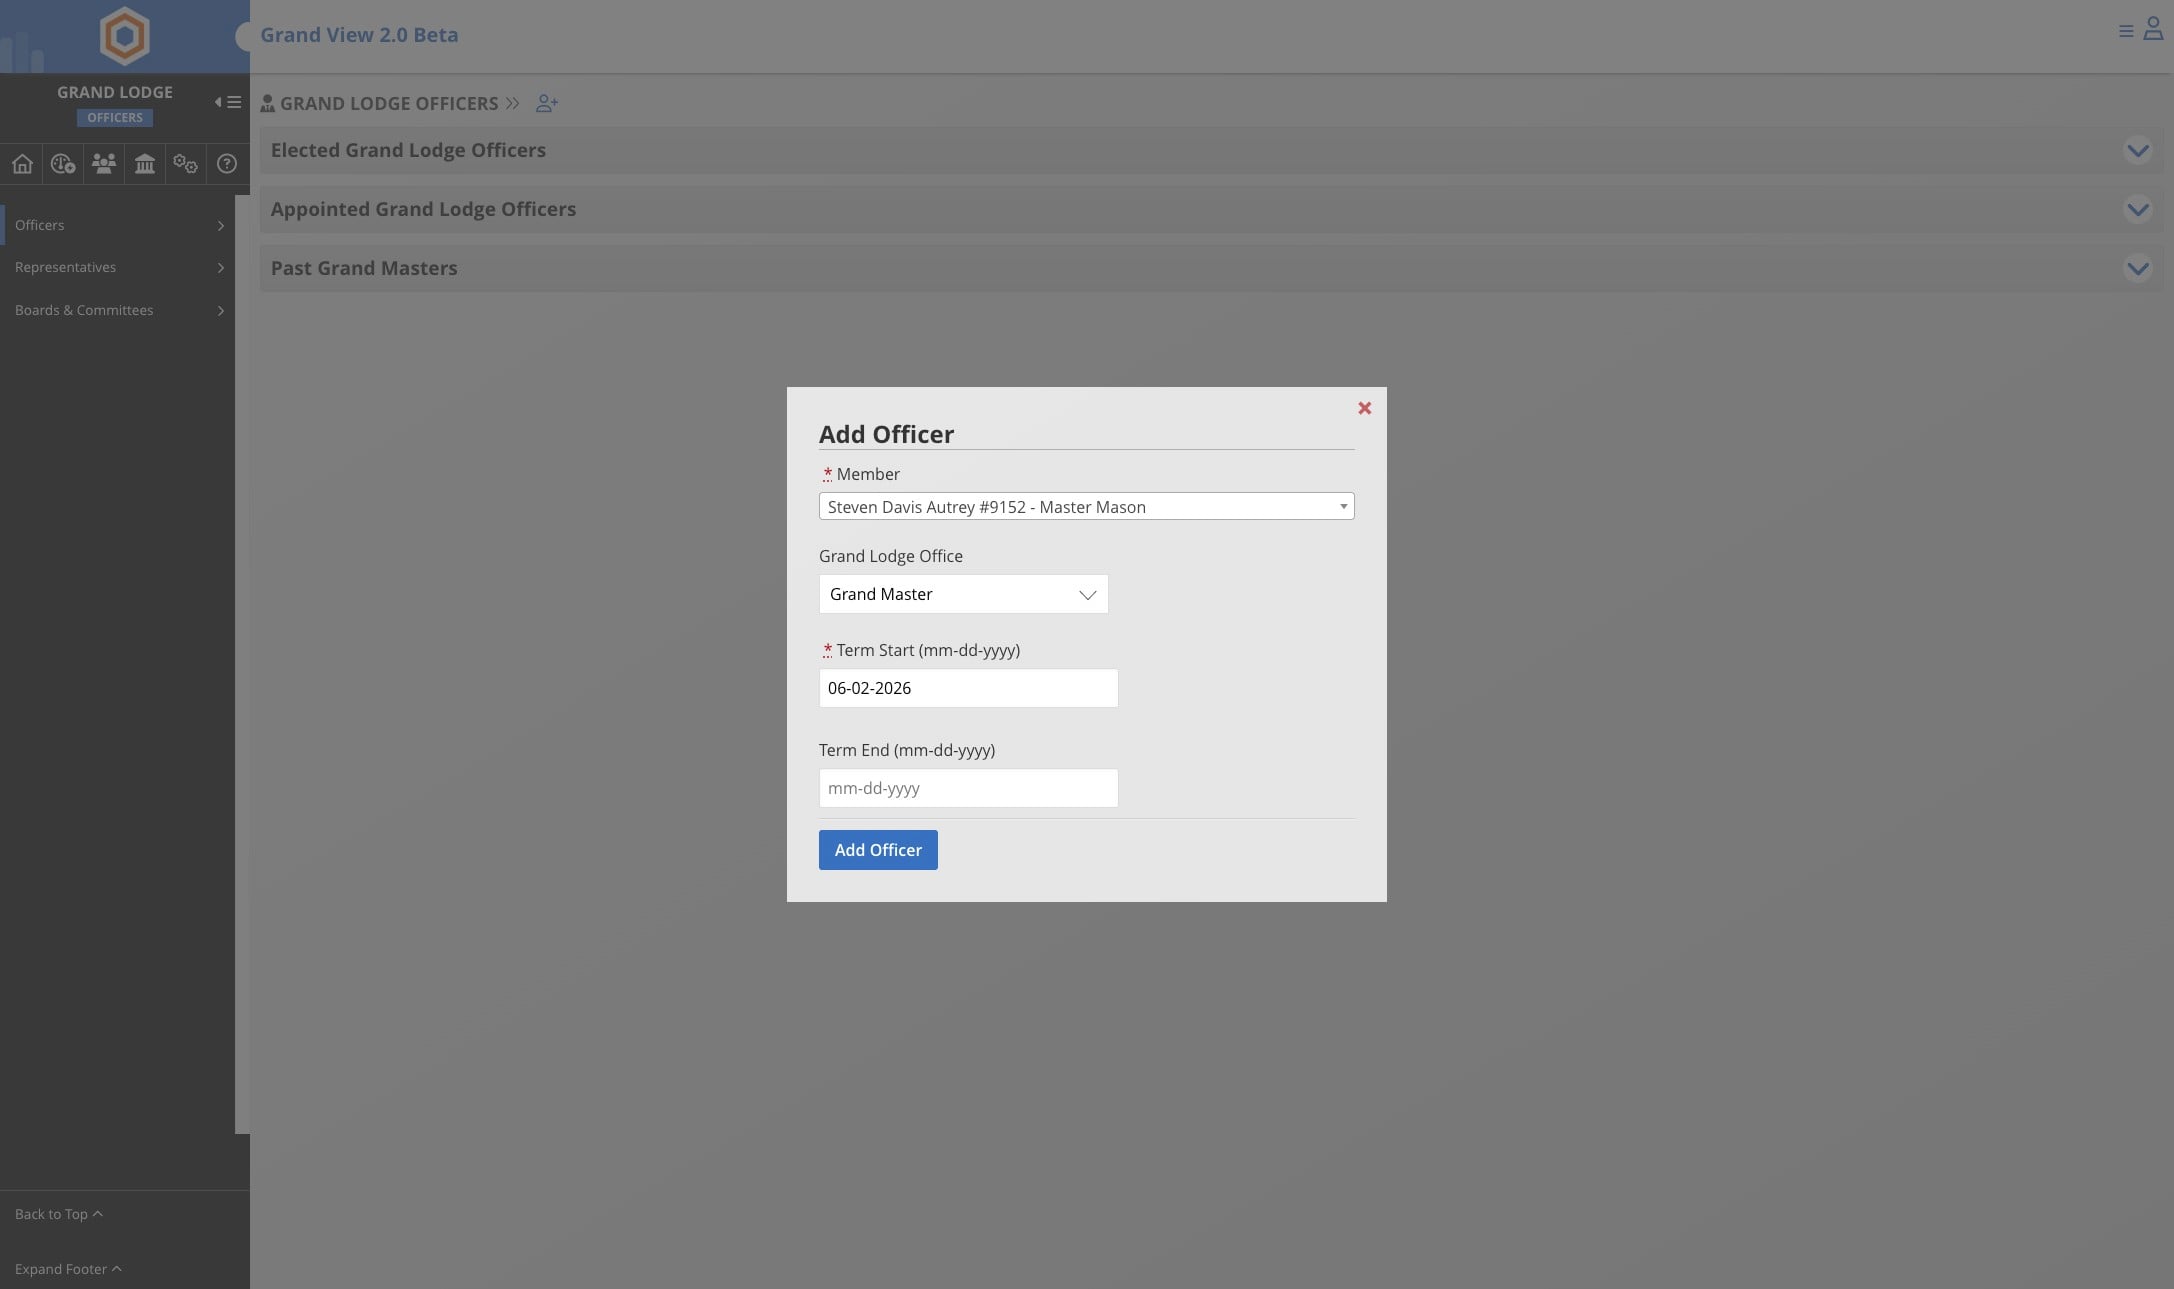Click the Term End date field
Viewport: 2174px width, 1289px height.
(968, 788)
